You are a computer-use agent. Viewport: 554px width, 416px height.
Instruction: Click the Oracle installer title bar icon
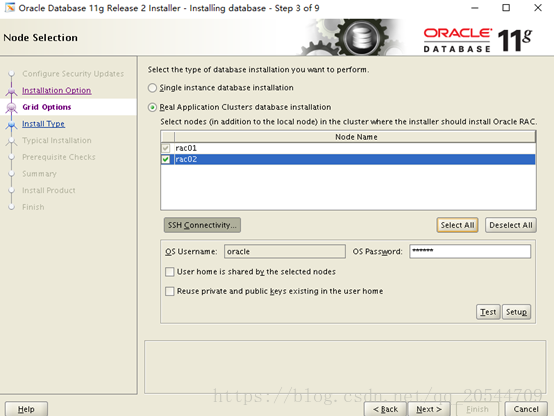pyautogui.click(x=10, y=7)
